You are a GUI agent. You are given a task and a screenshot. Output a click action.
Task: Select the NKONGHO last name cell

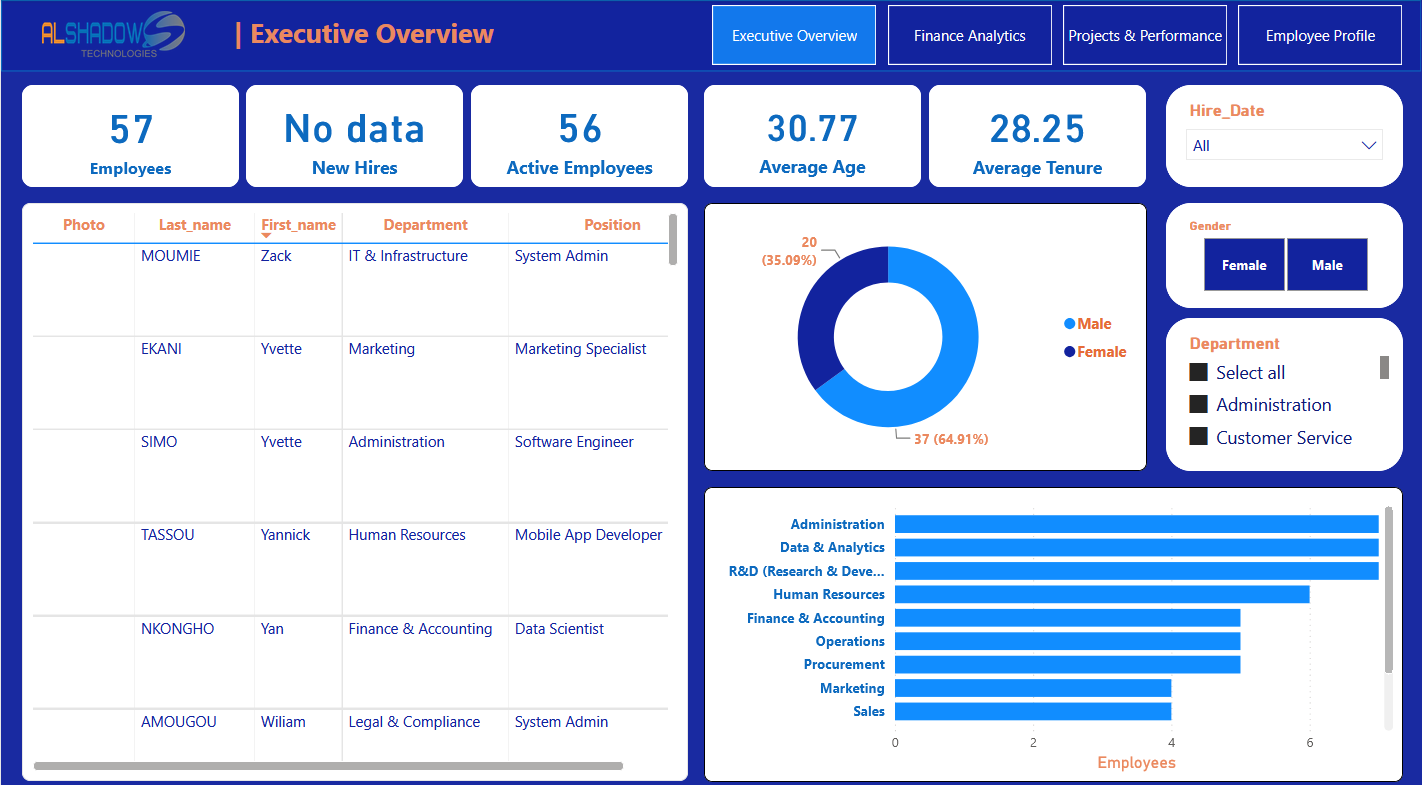[178, 629]
